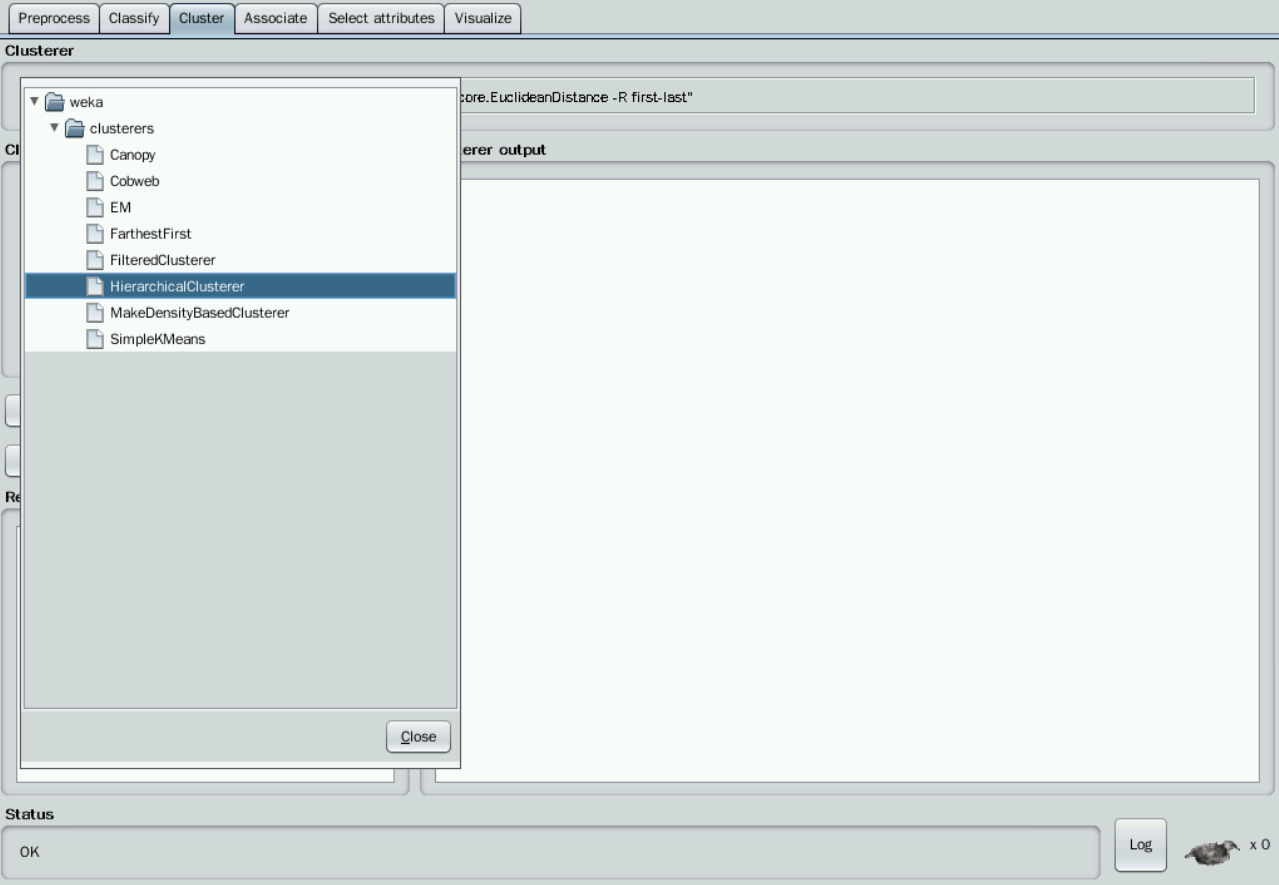Open the Select attributes tab
The width and height of the screenshot is (1279, 885).
click(381, 19)
